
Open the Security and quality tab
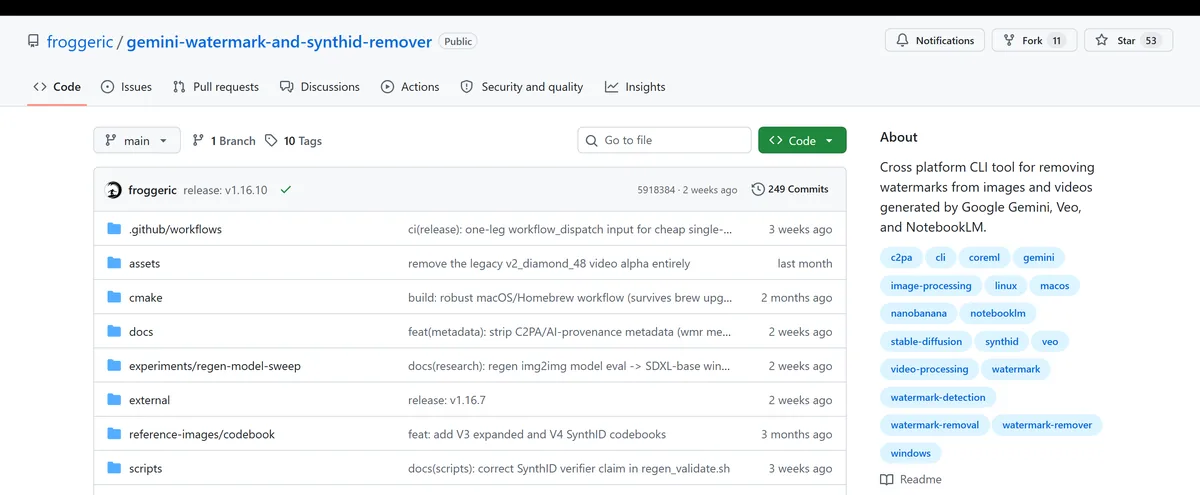(x=522, y=87)
